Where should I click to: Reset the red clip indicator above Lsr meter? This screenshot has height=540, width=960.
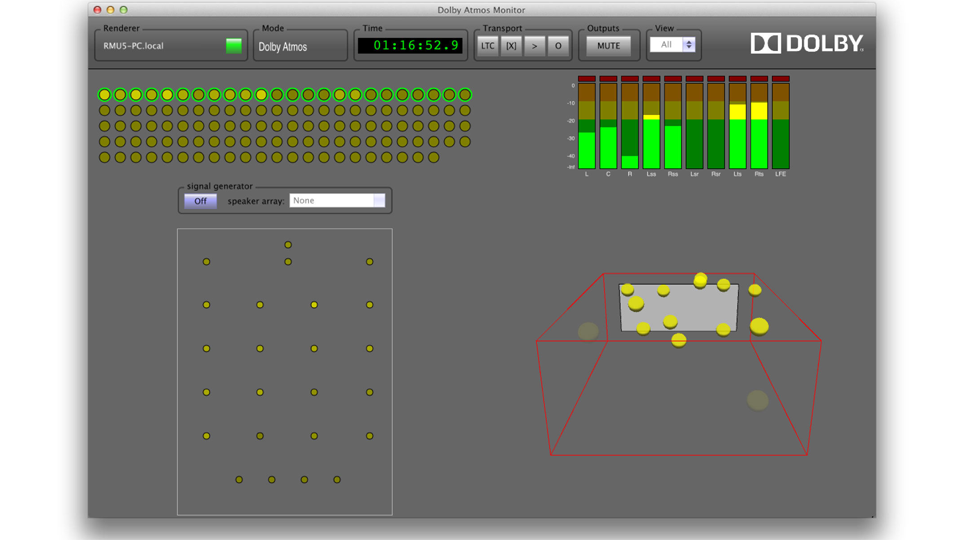[694, 79]
